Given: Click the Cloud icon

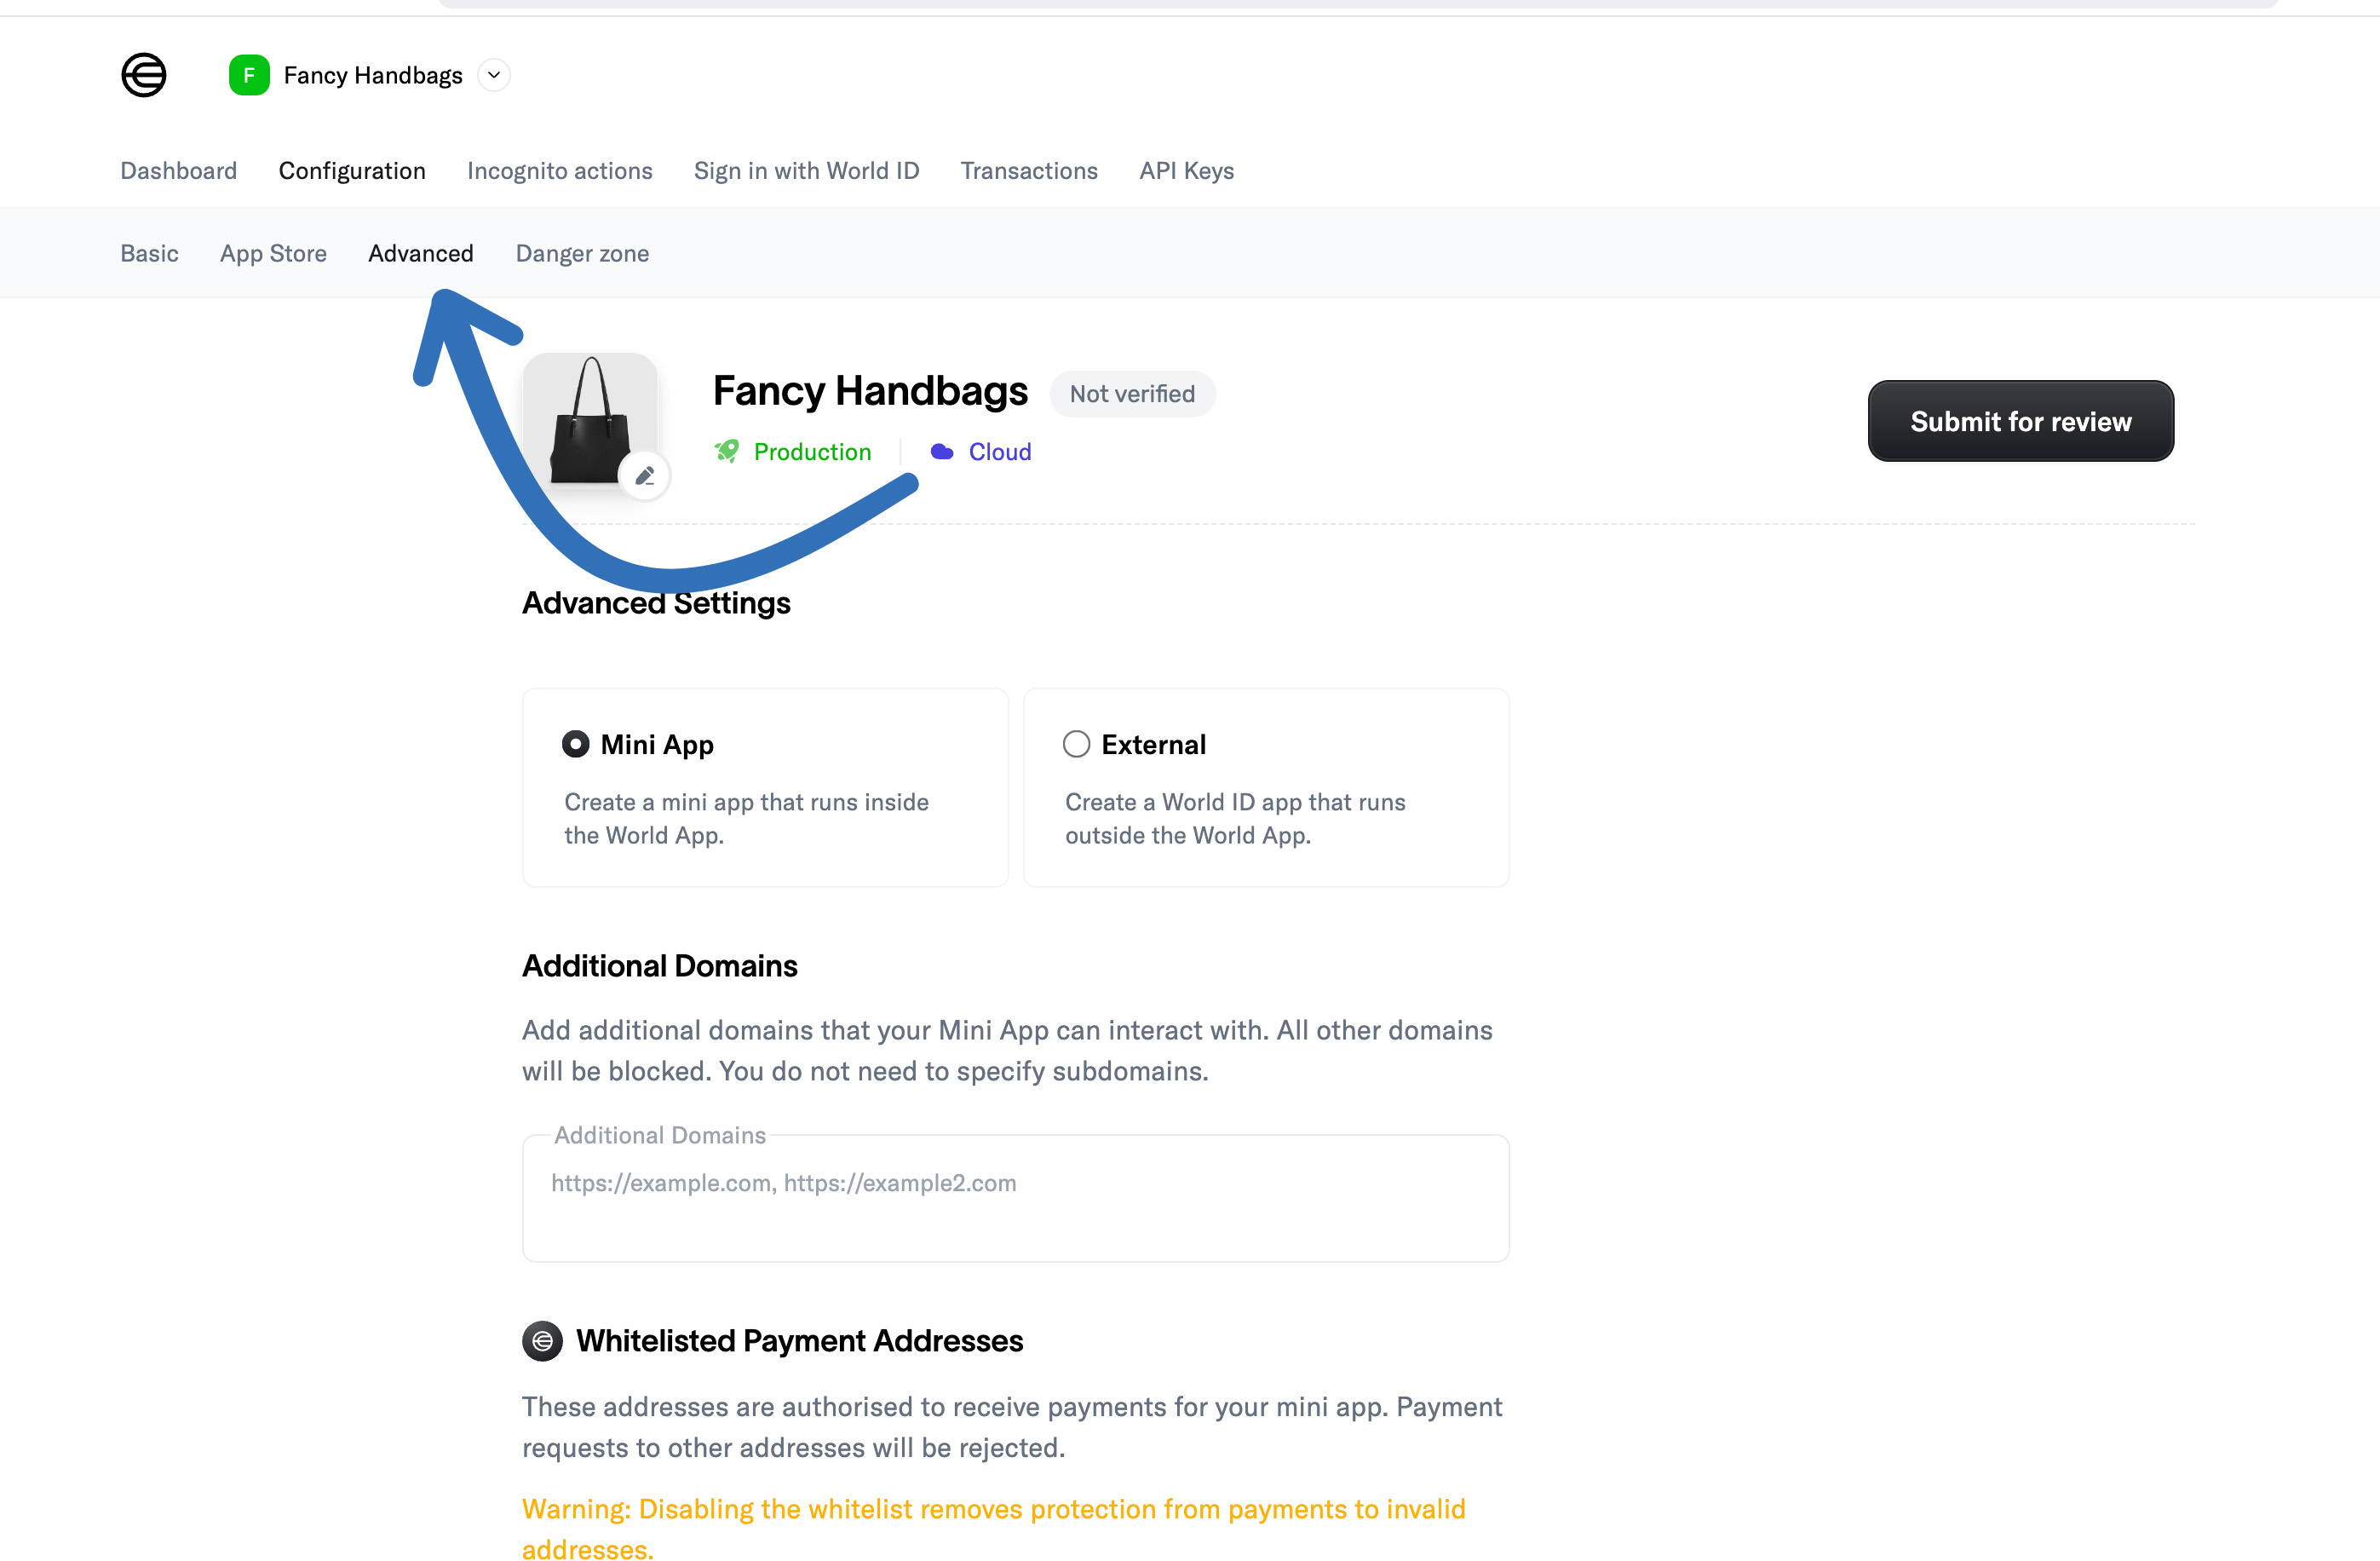Looking at the screenshot, I should (942, 452).
